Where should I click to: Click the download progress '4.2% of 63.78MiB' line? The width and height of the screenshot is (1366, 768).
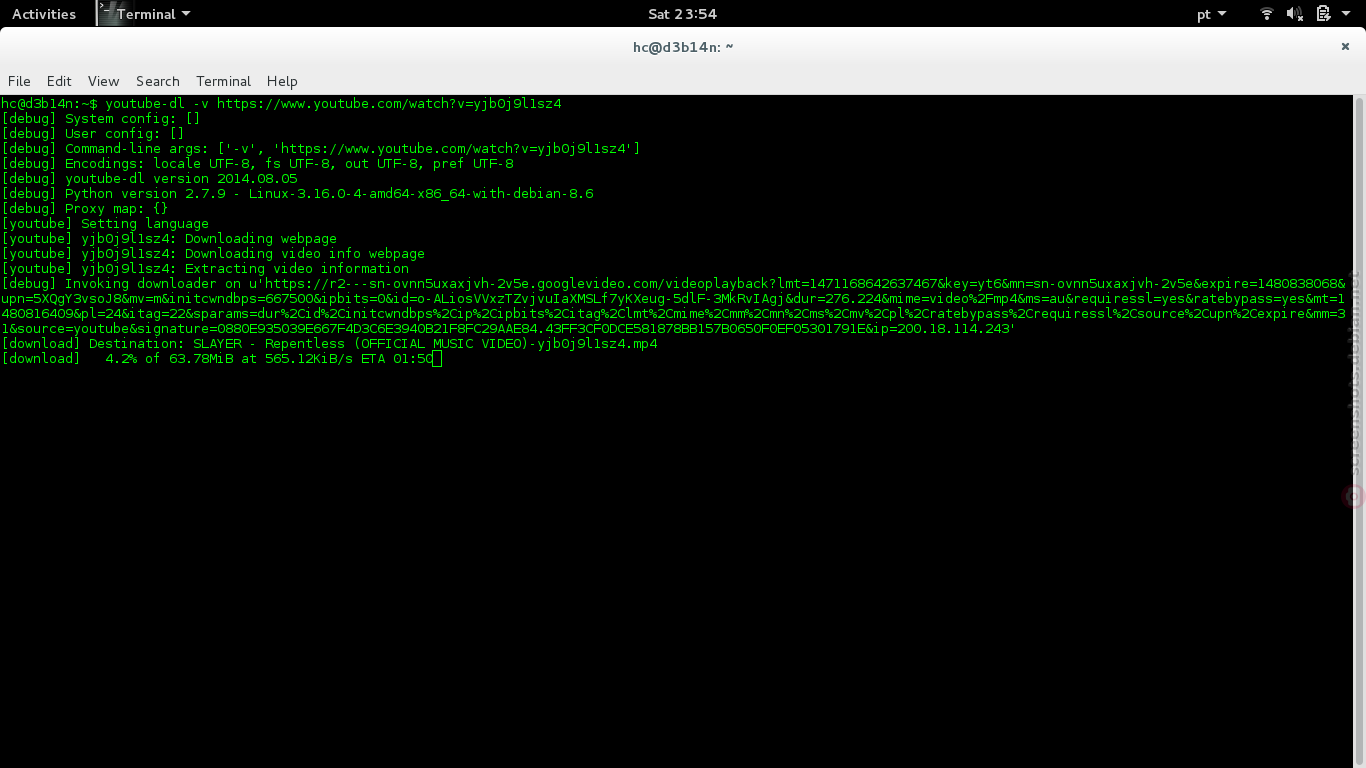tap(217, 358)
